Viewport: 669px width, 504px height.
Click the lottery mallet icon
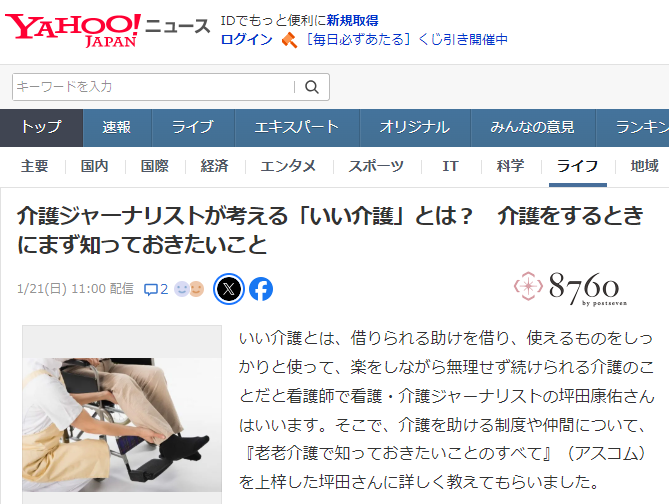tap(289, 40)
